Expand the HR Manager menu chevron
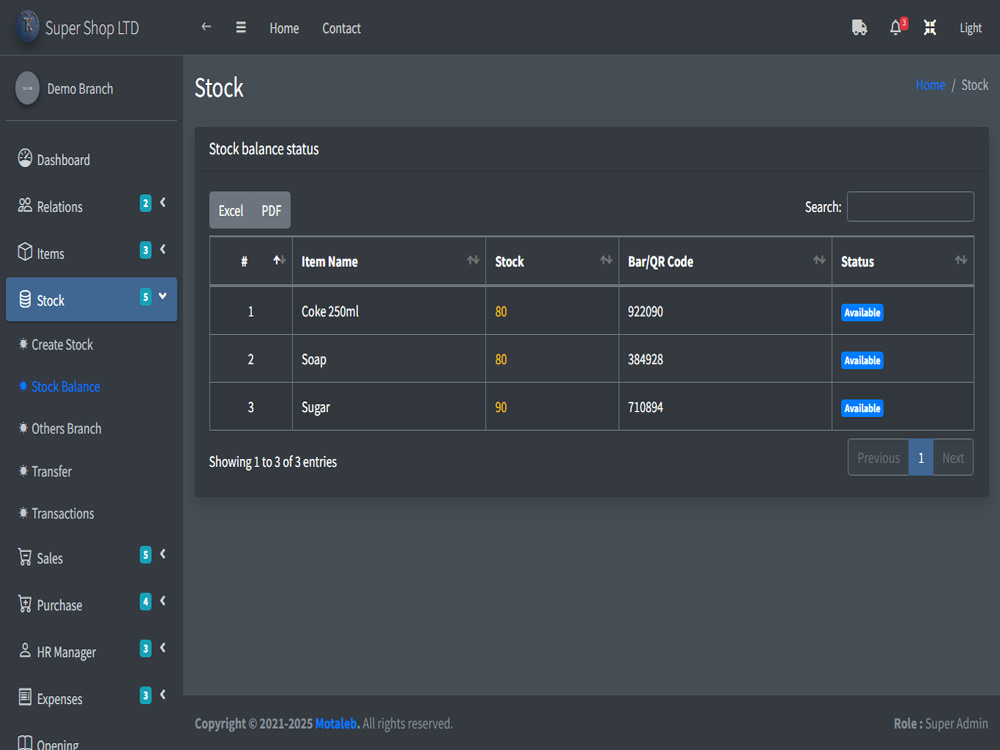 [163, 648]
